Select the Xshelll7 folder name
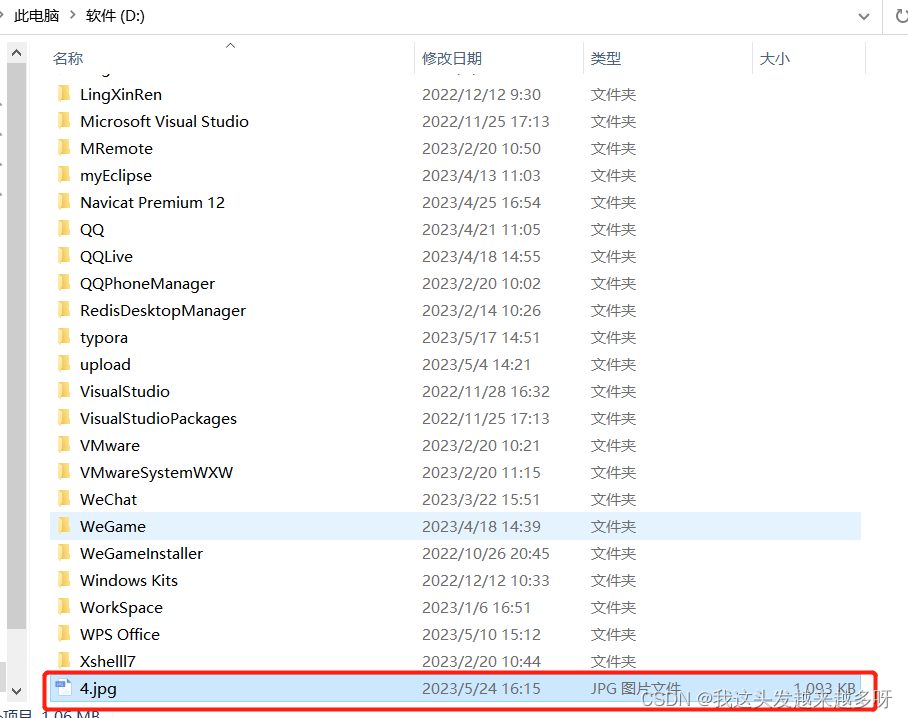 click(108, 662)
